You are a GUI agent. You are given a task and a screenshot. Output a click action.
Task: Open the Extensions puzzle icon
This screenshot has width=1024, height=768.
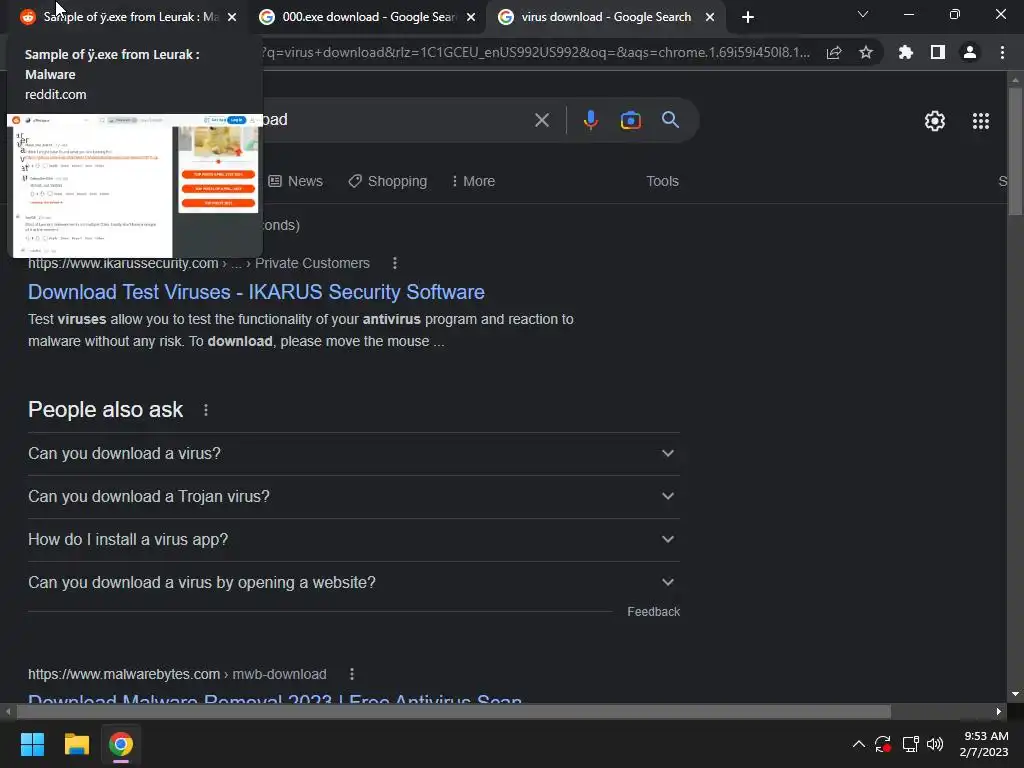[x=905, y=52]
